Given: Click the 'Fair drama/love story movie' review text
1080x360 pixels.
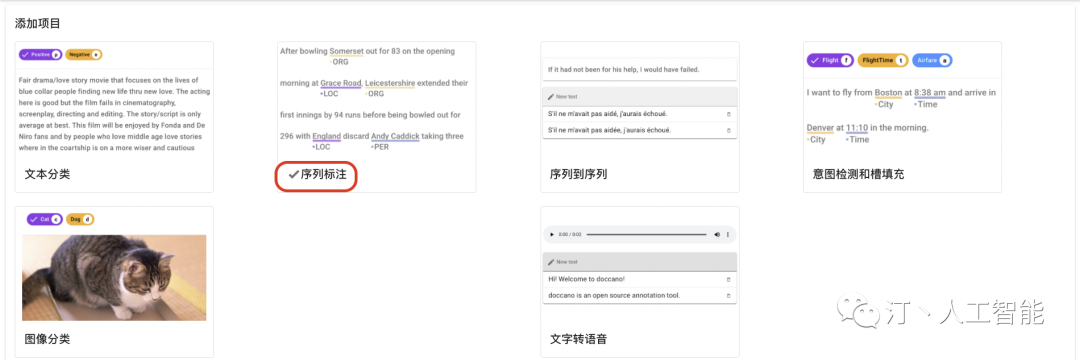Looking at the screenshot, I should click(114, 114).
